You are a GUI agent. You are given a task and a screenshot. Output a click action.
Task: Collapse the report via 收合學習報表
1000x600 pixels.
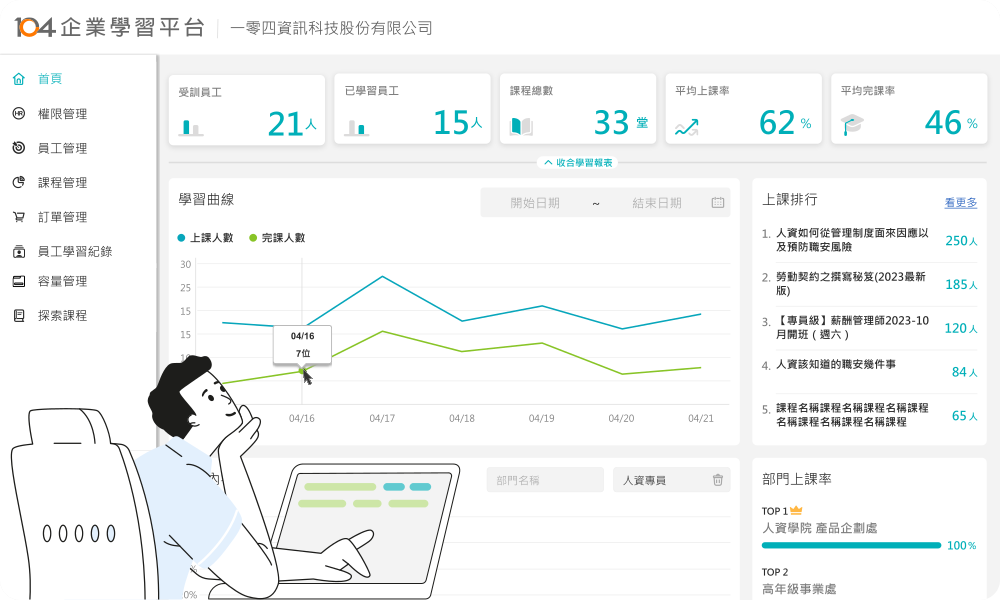578,163
